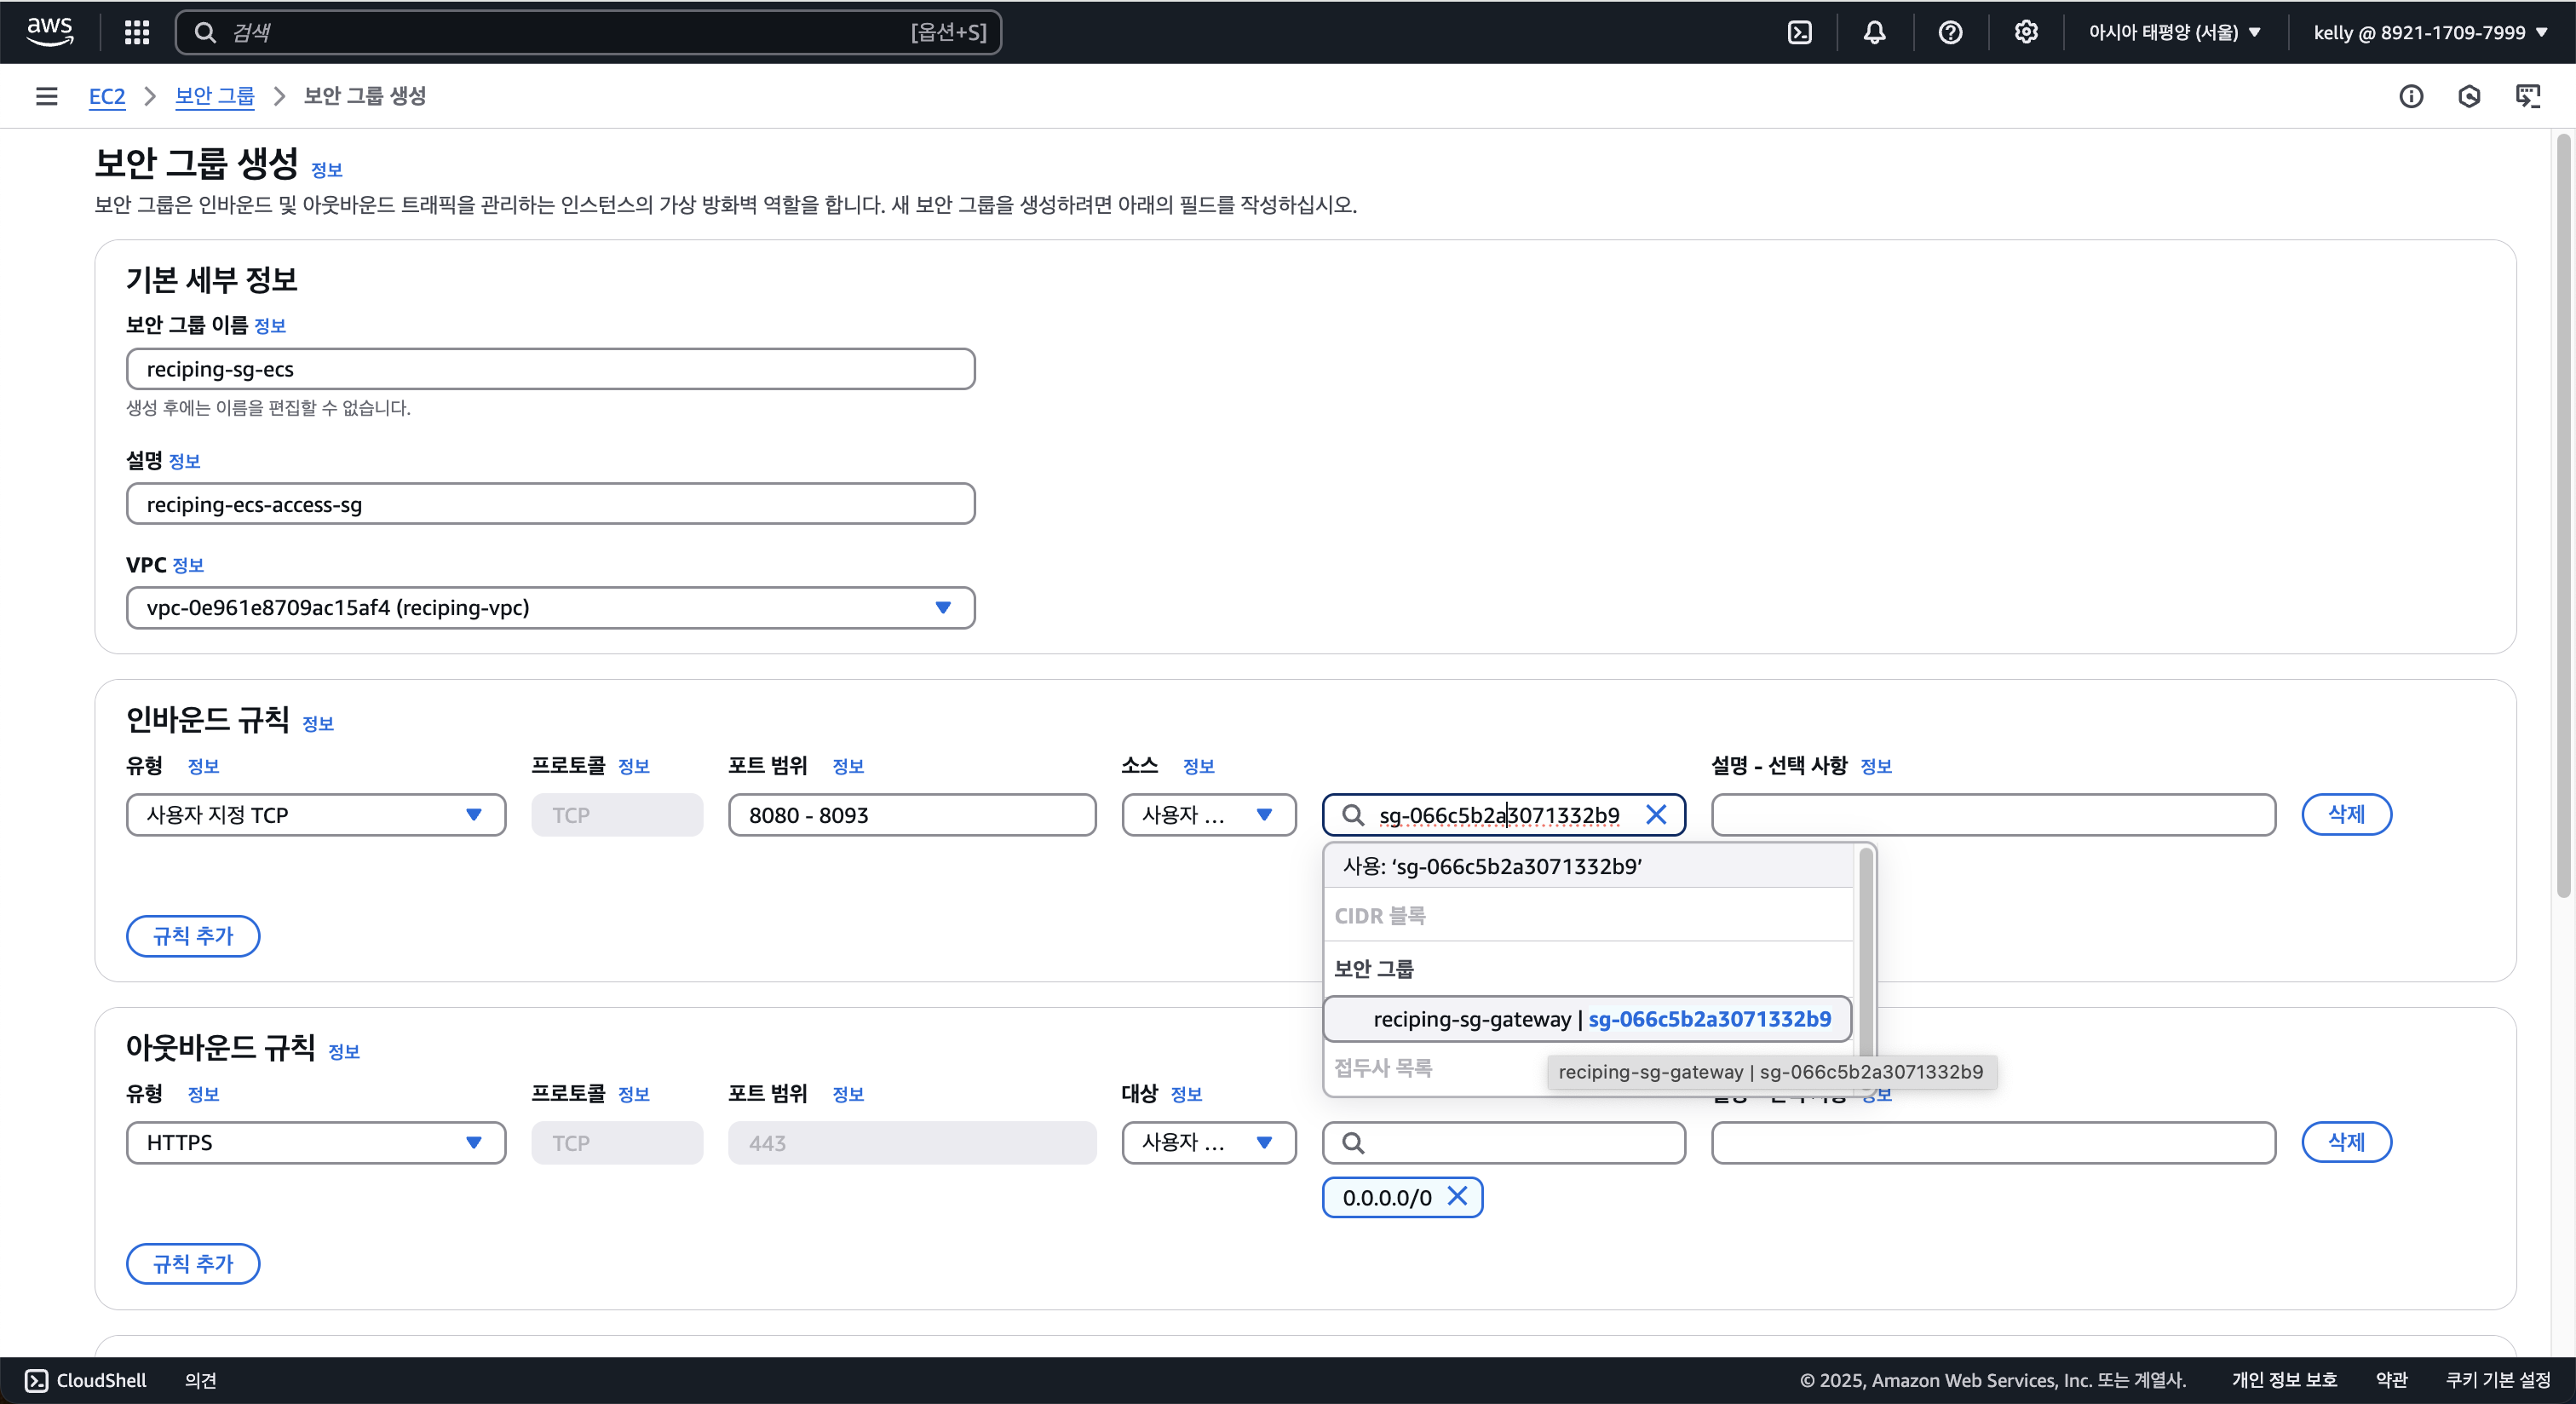This screenshot has height=1404, width=2576.
Task: Click 규칙 추가 button under inbound rules
Action: [x=193, y=935]
